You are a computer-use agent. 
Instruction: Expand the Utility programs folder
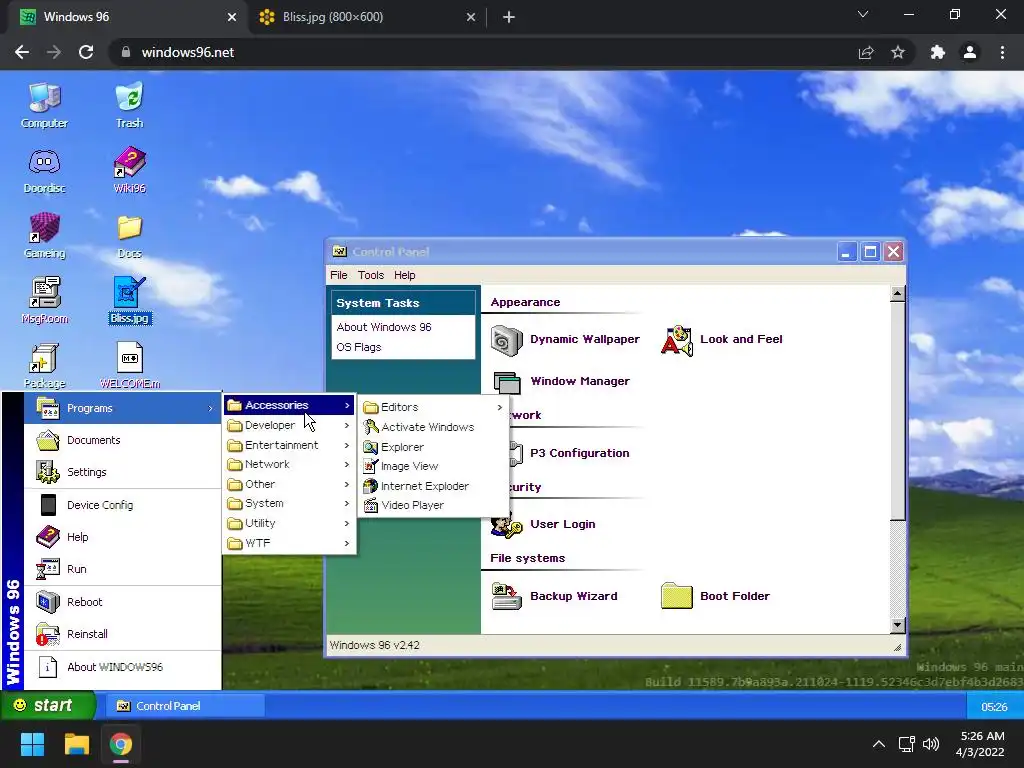click(x=289, y=524)
